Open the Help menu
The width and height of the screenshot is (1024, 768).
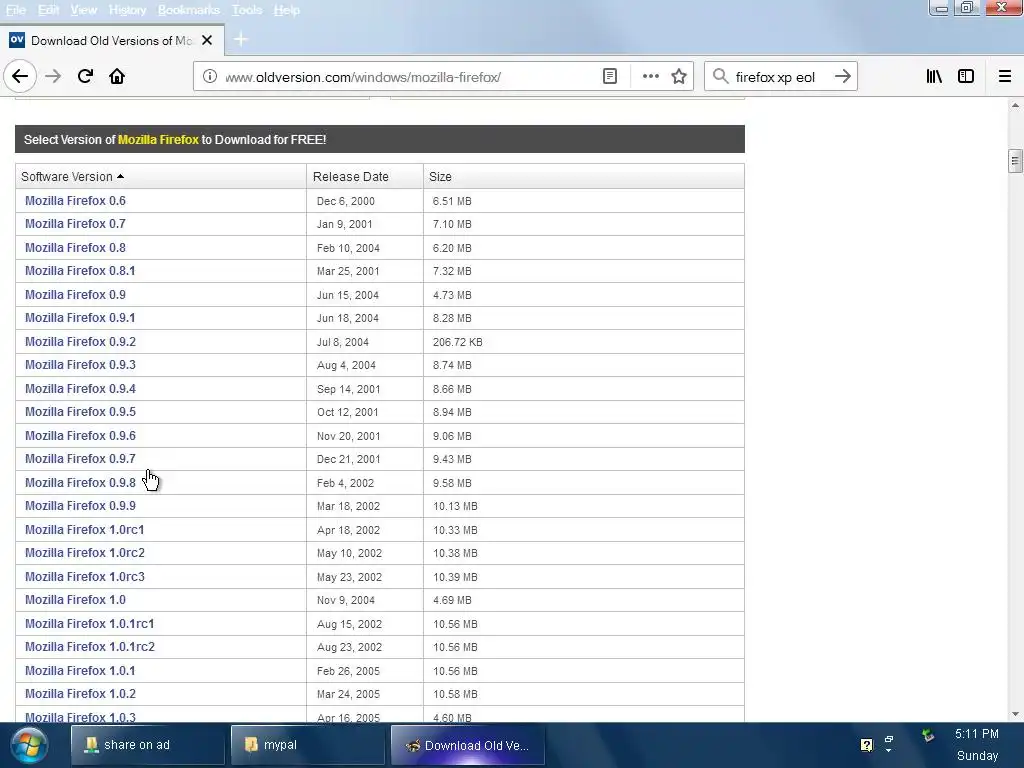pos(287,10)
